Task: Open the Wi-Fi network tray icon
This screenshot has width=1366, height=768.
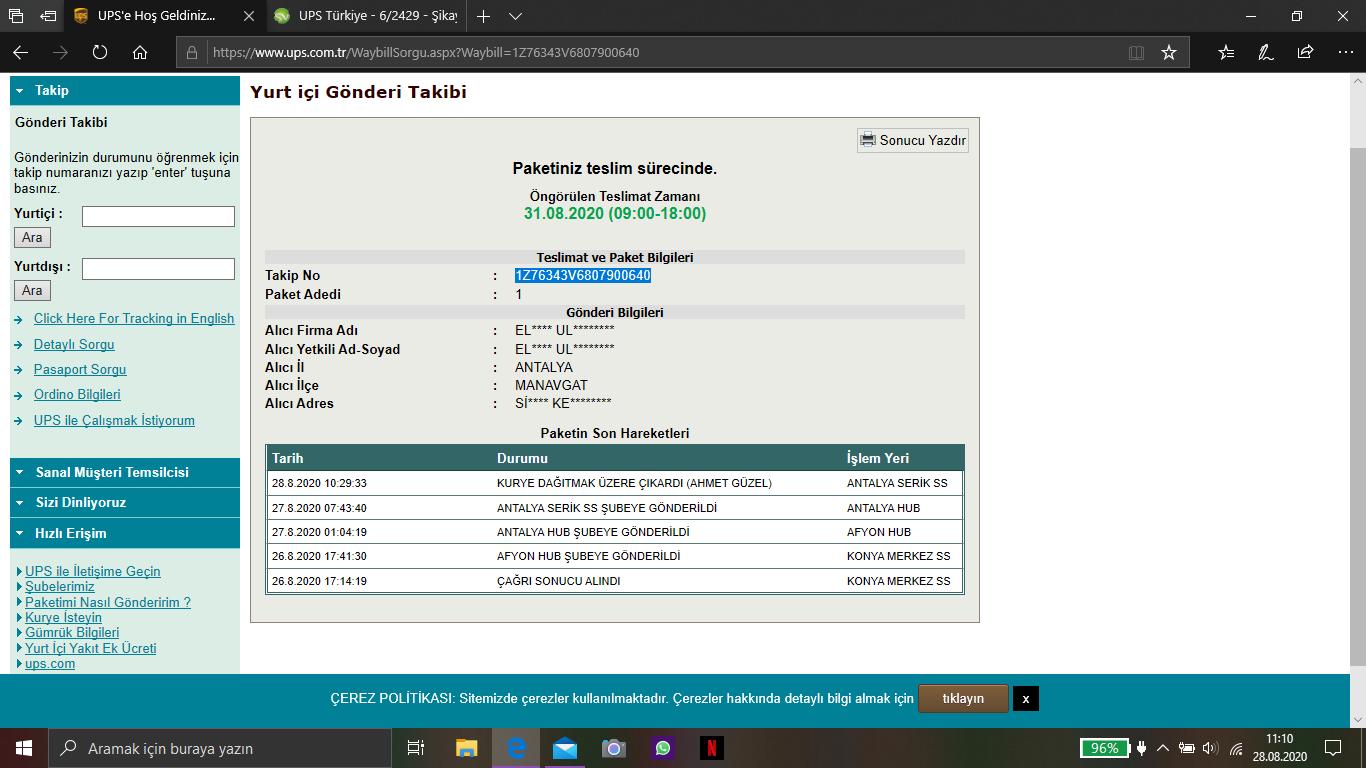Action: click(1236, 748)
